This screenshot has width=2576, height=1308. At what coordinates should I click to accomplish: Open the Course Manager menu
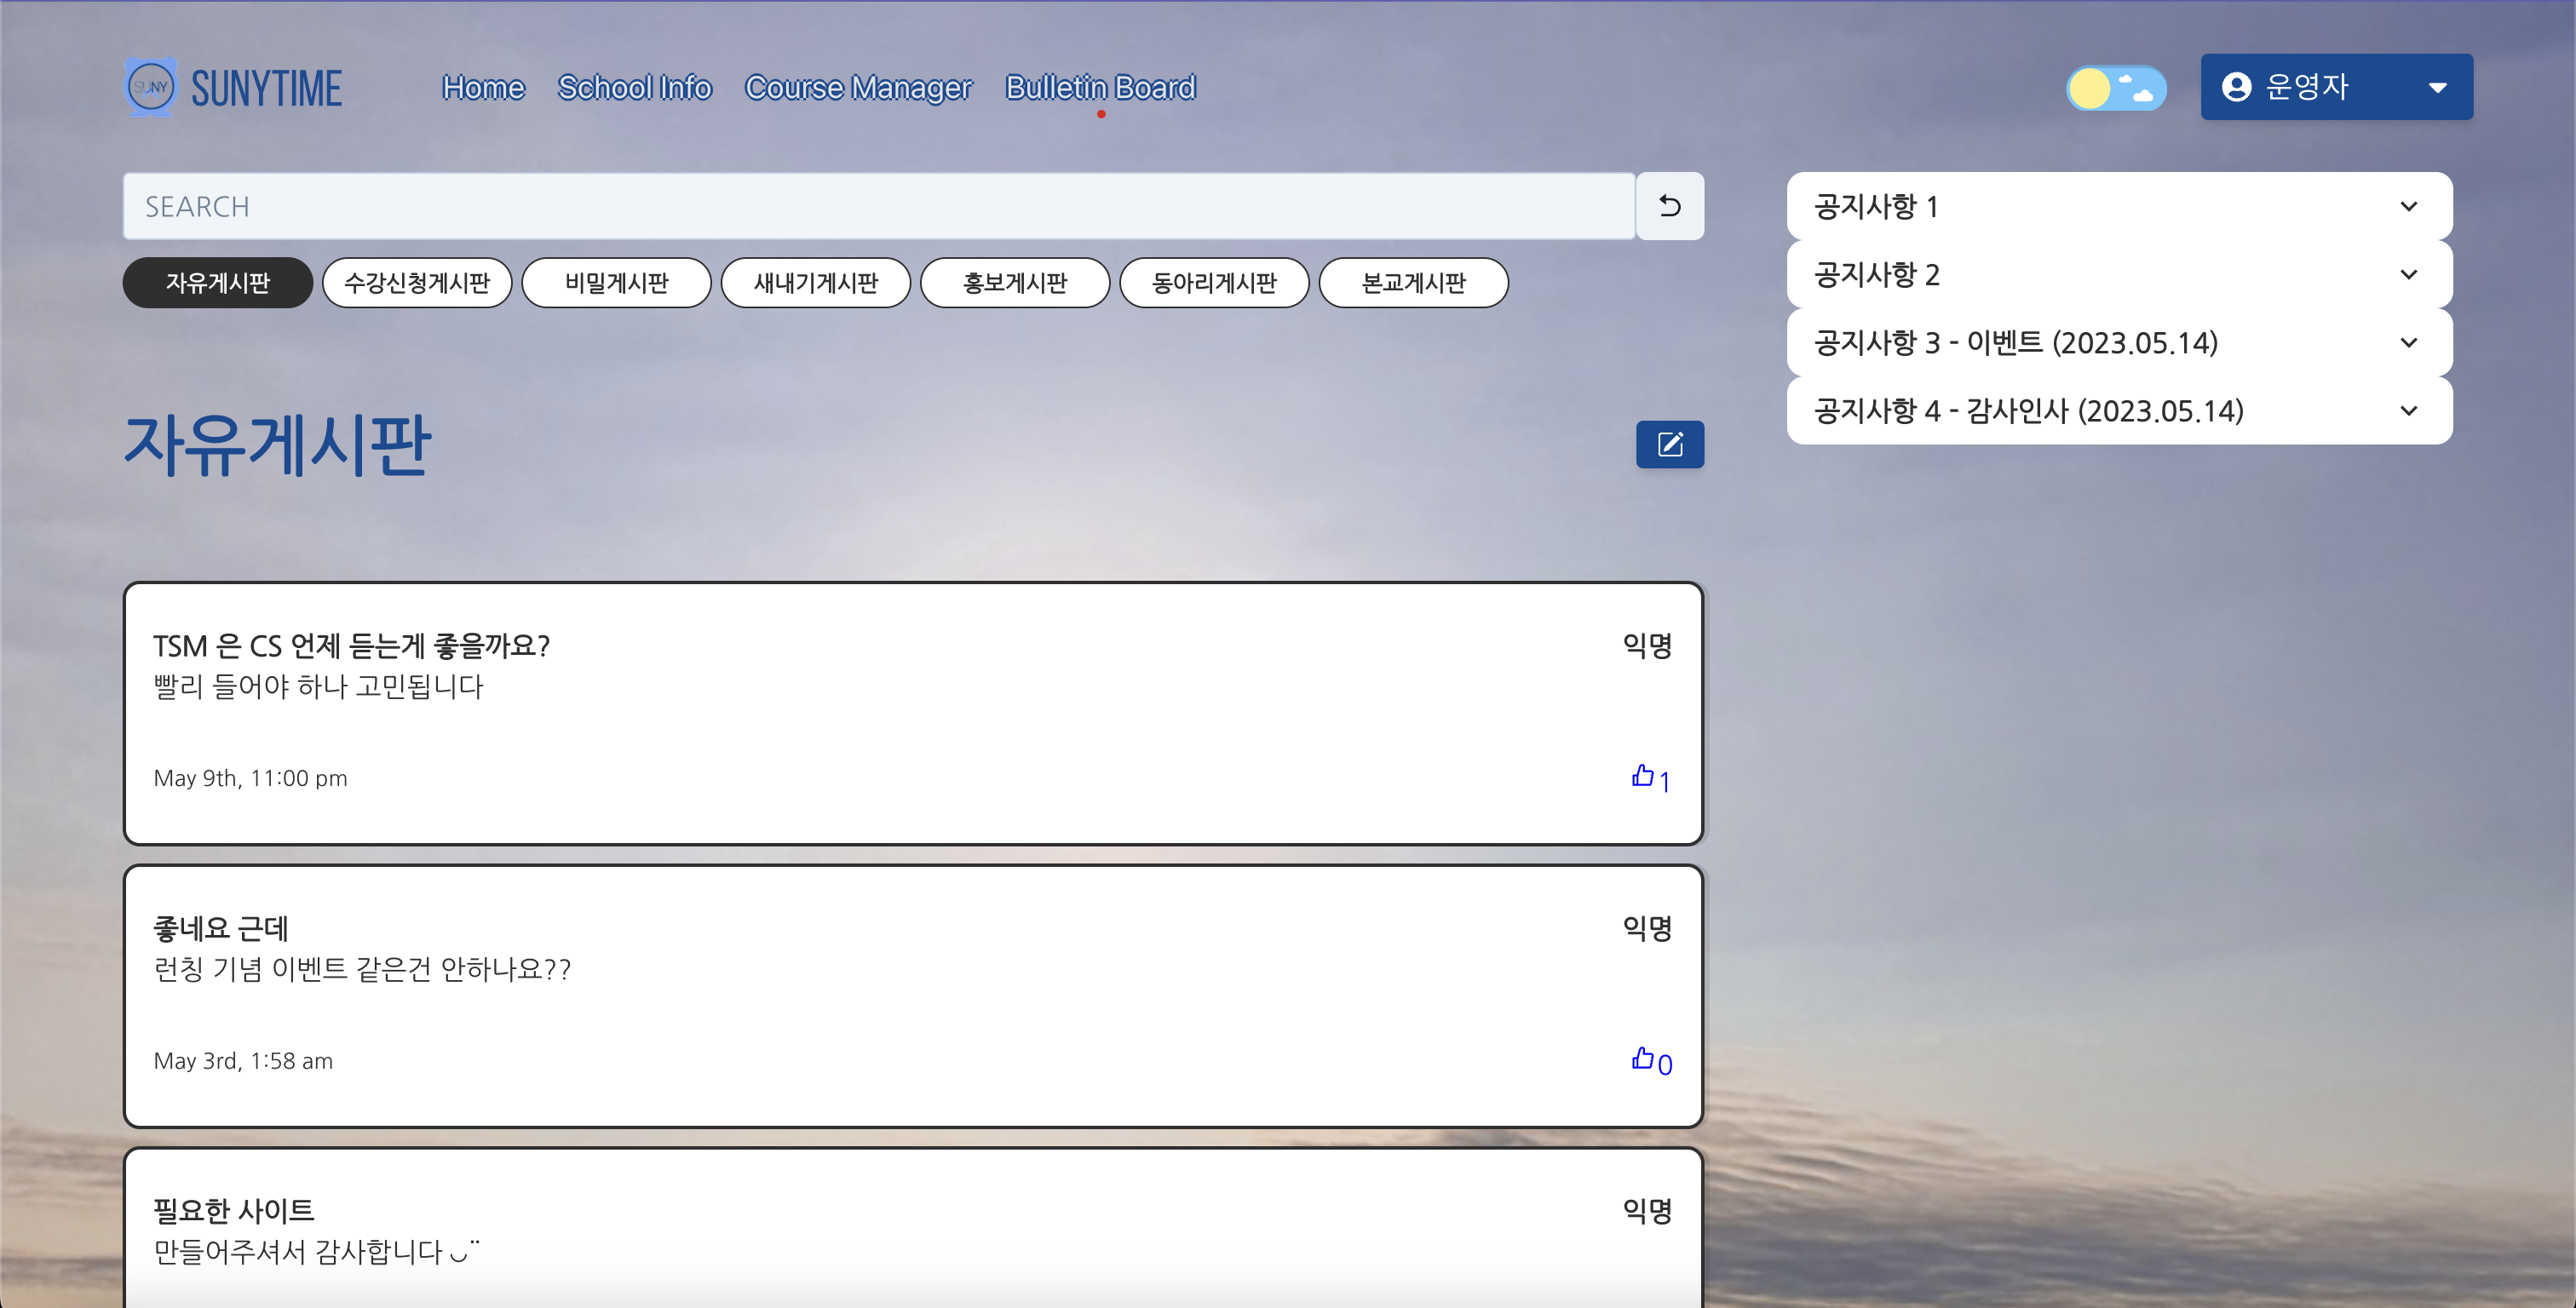tap(857, 88)
